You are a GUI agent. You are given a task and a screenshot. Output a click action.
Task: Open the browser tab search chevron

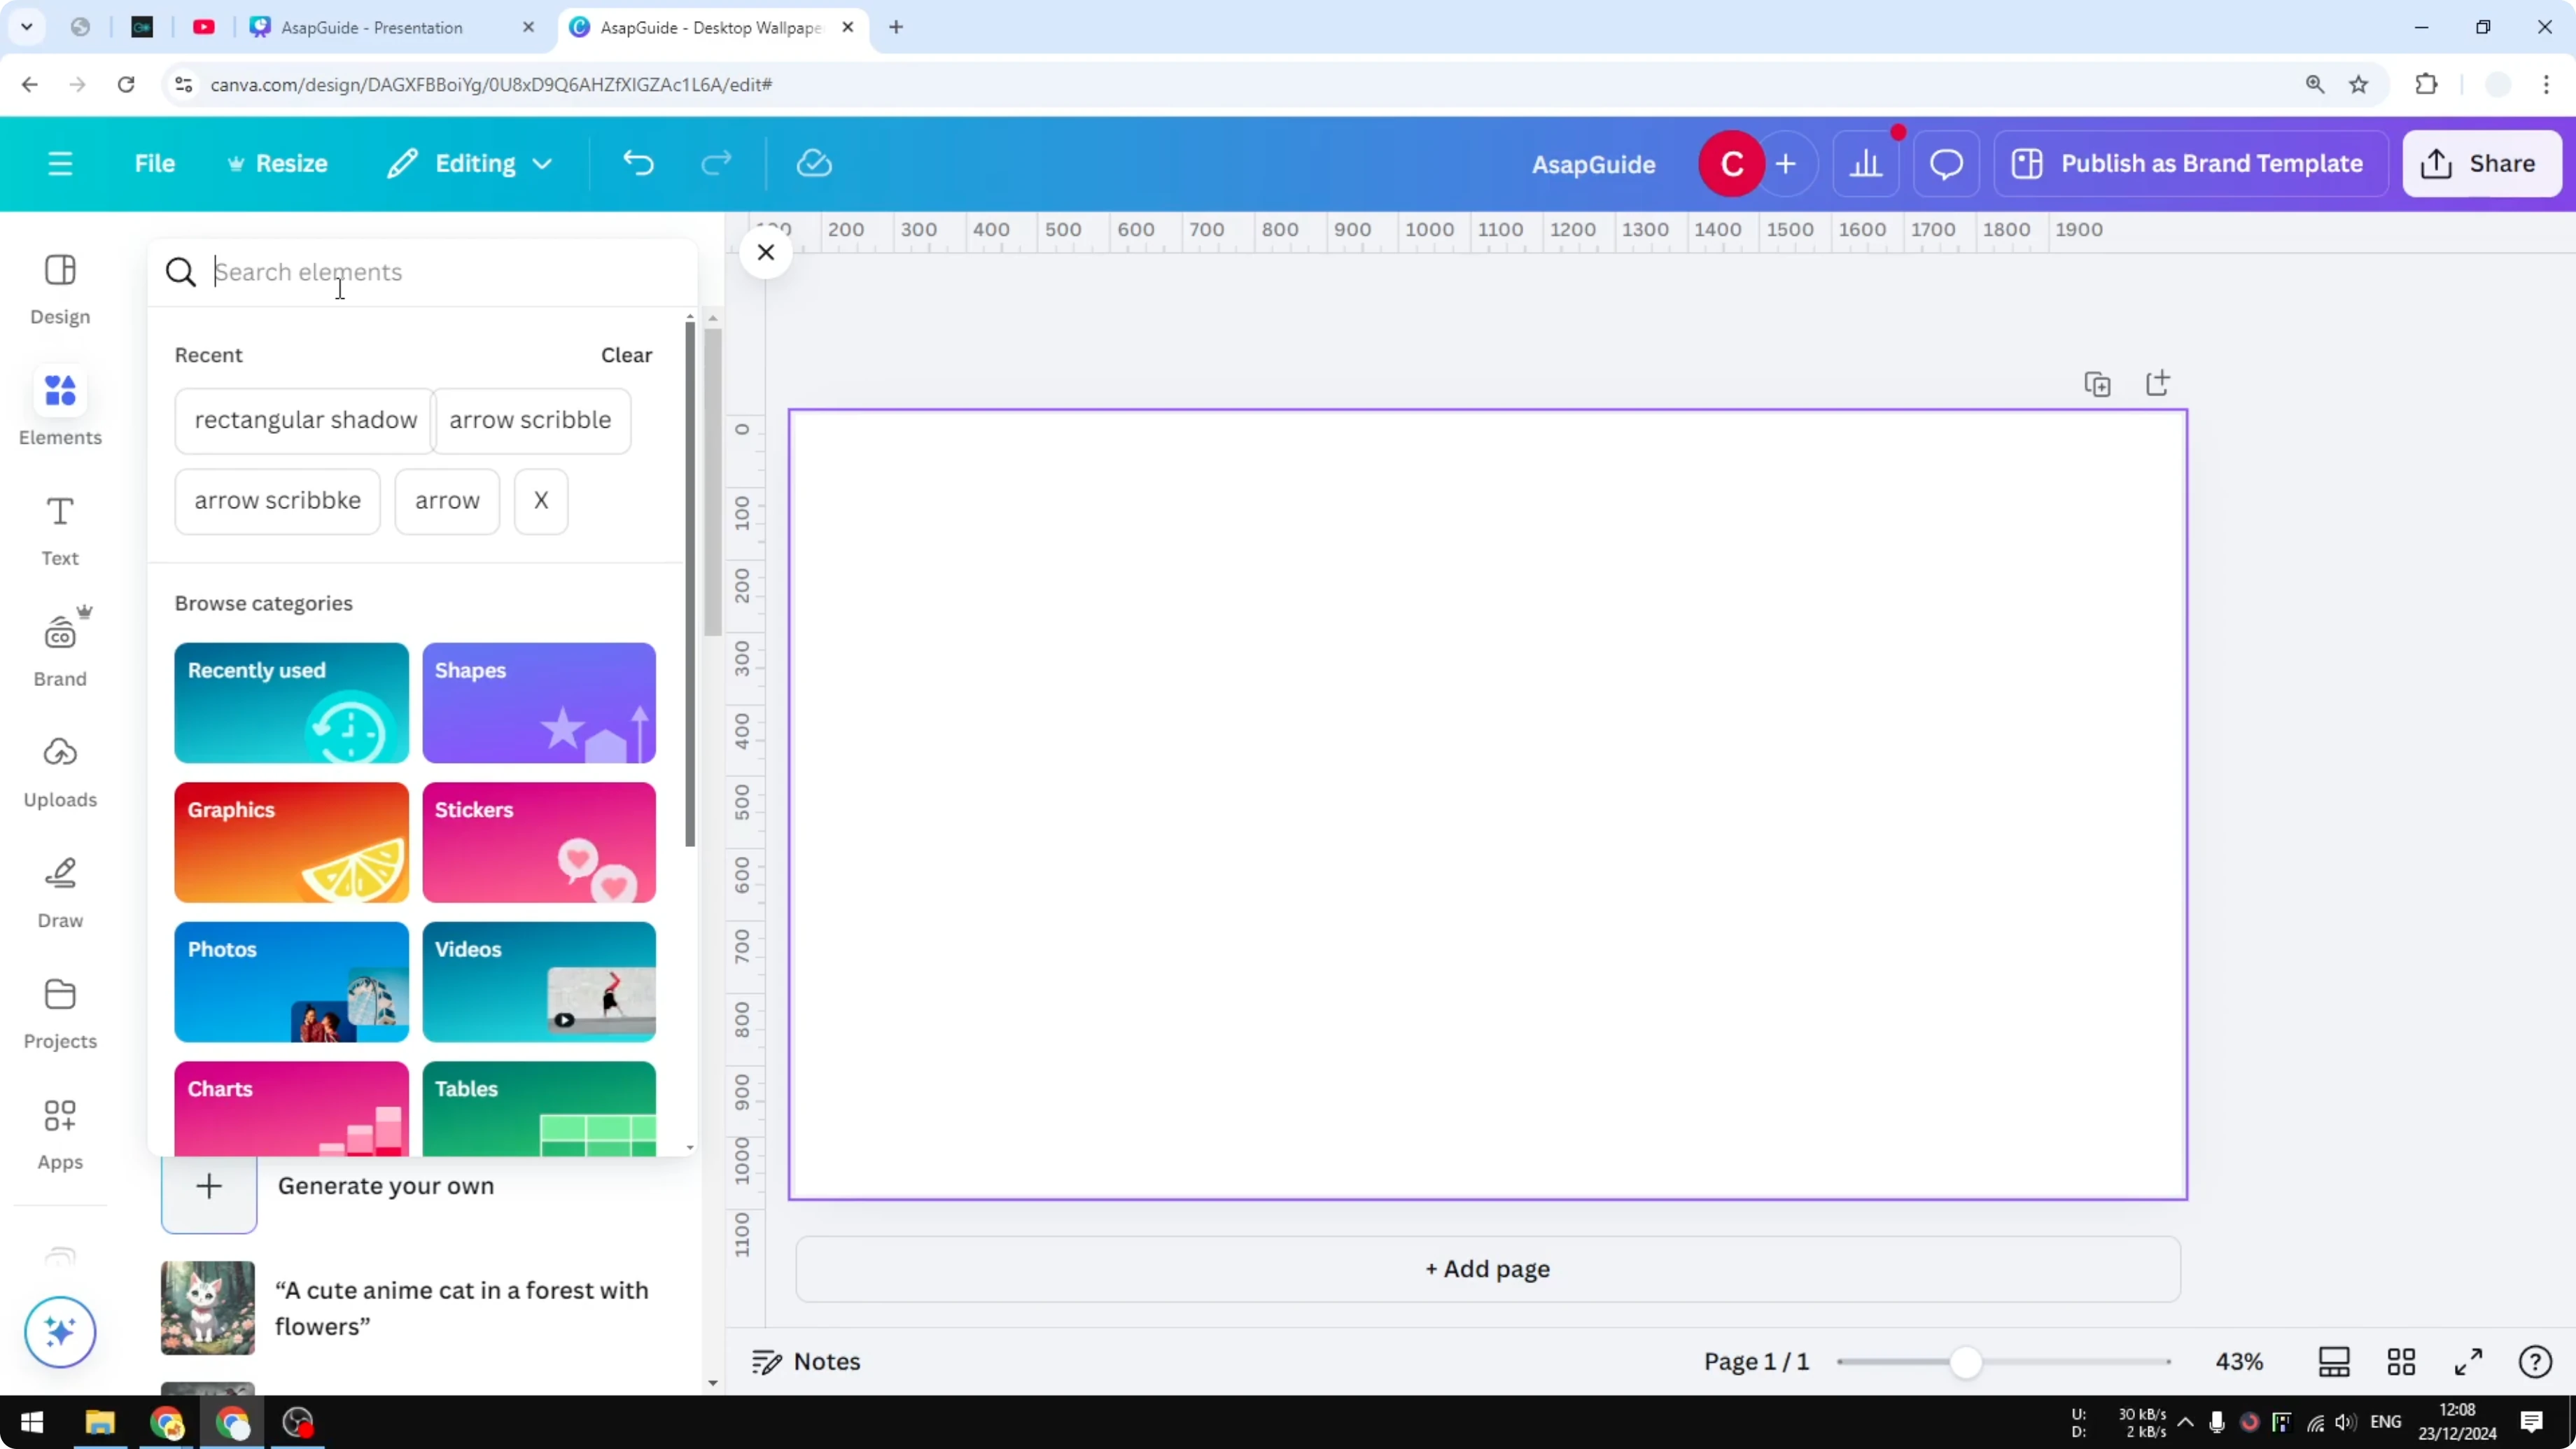(27, 27)
